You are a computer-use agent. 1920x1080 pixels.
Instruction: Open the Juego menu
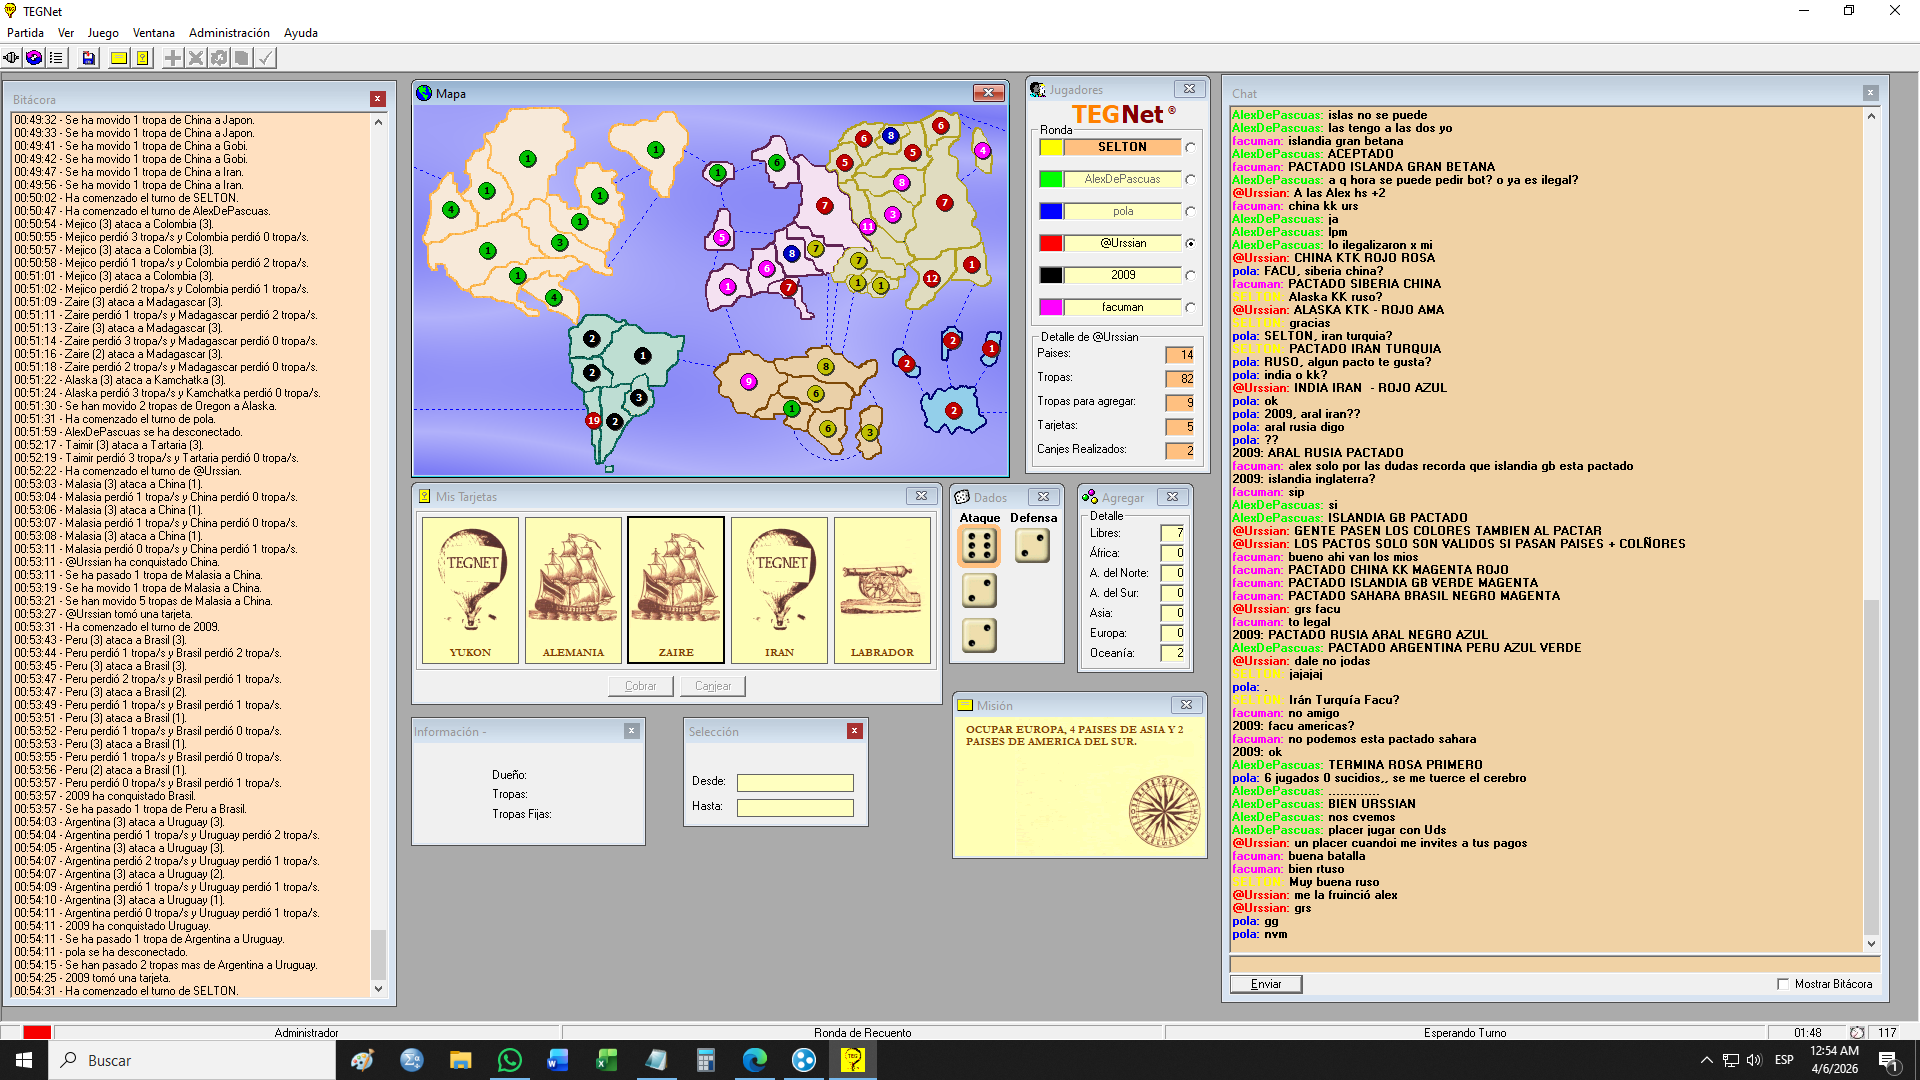[x=102, y=33]
